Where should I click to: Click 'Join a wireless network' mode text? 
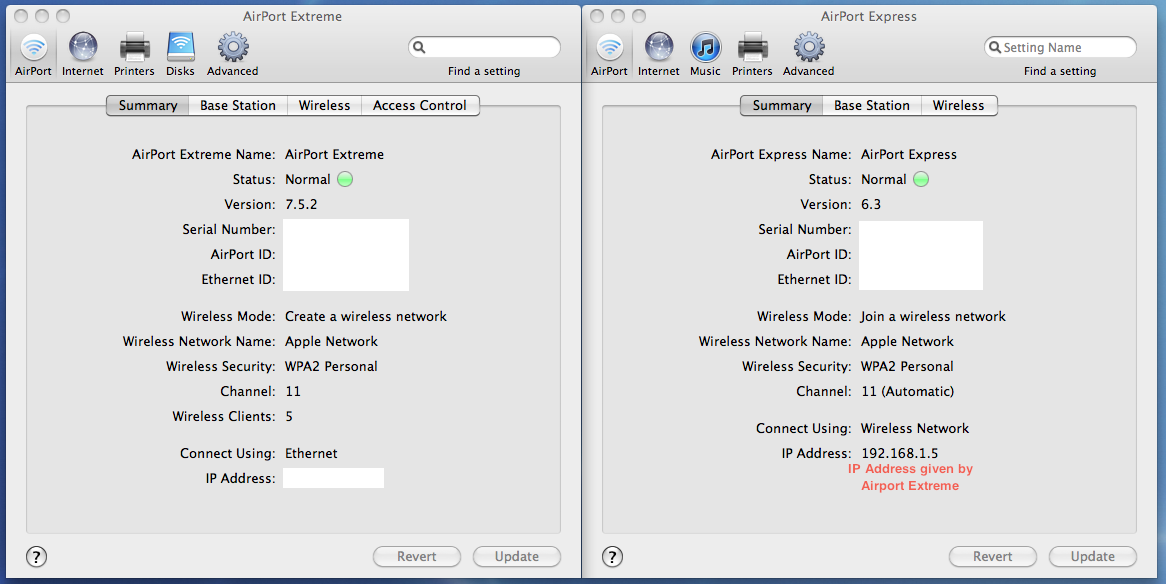tap(933, 316)
